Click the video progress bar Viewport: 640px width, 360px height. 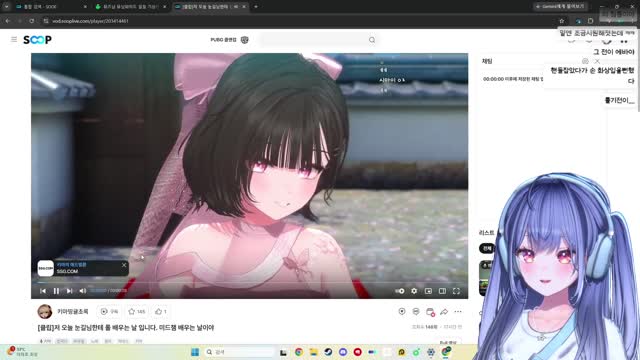(249, 282)
